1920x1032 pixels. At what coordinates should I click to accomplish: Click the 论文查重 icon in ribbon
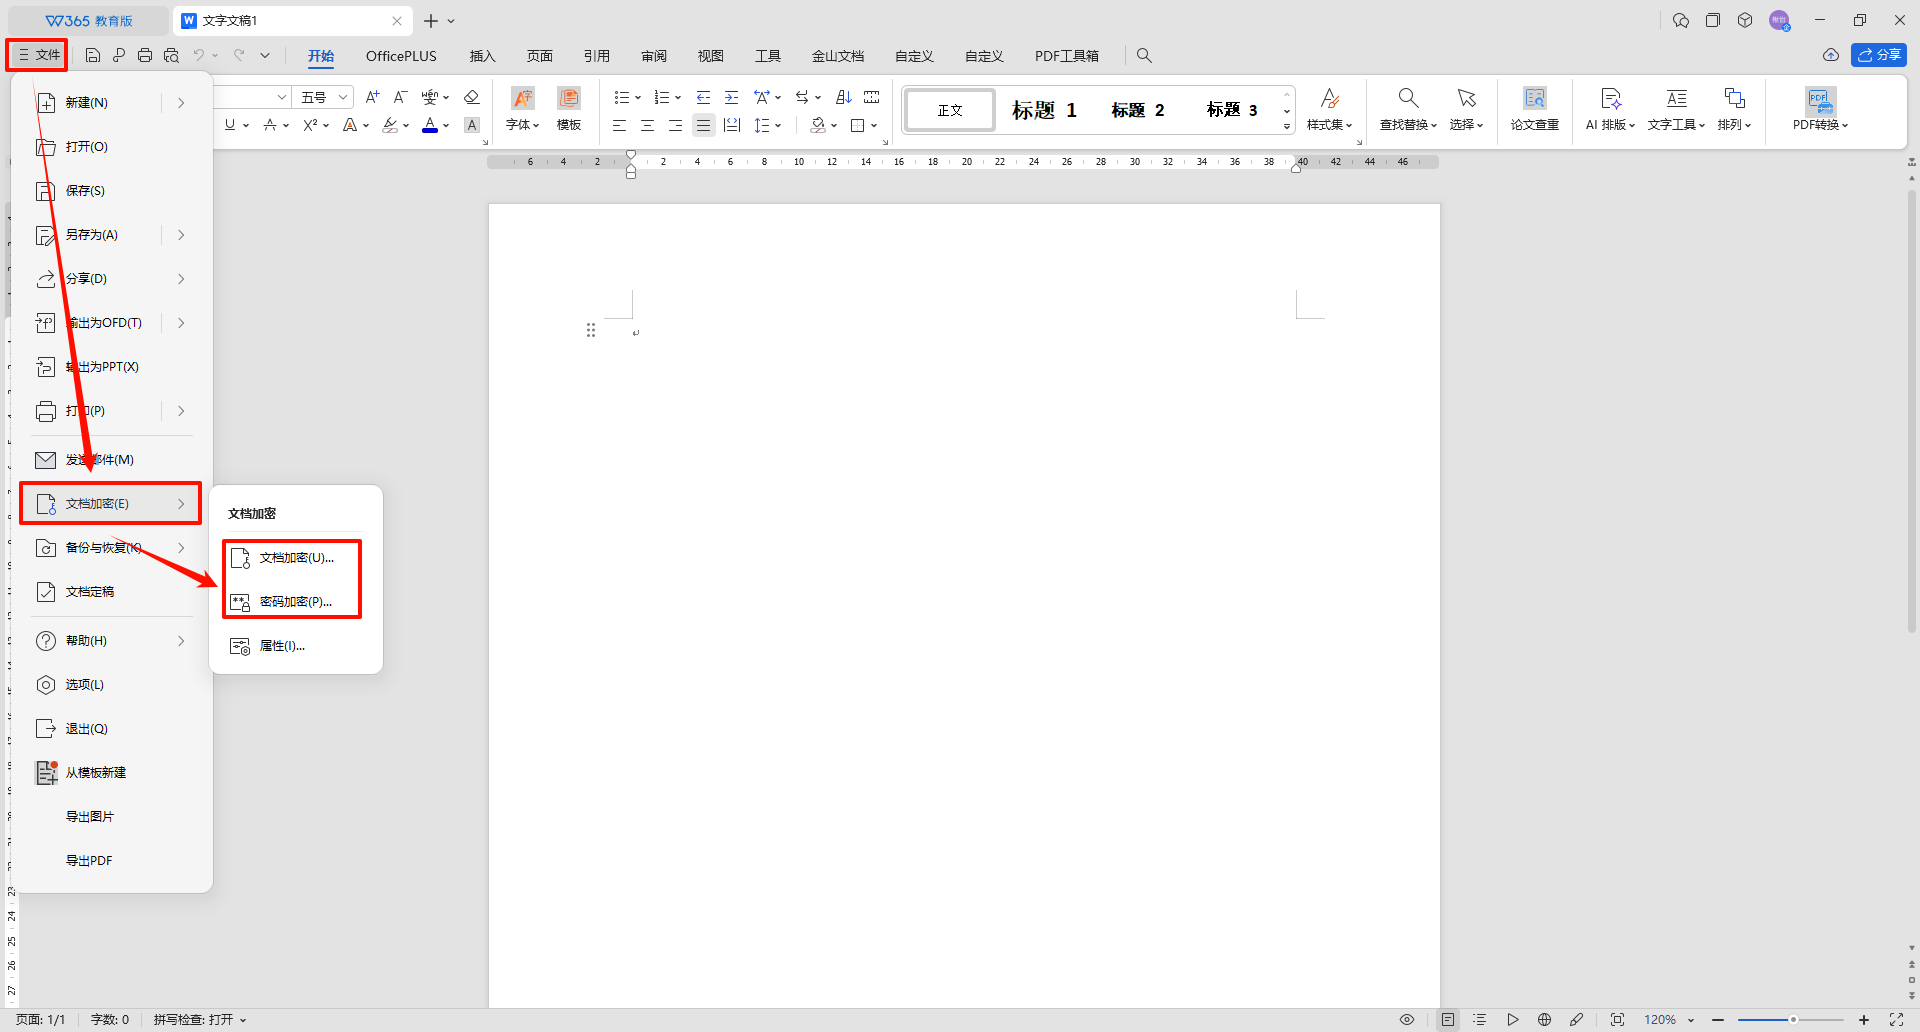point(1534,98)
